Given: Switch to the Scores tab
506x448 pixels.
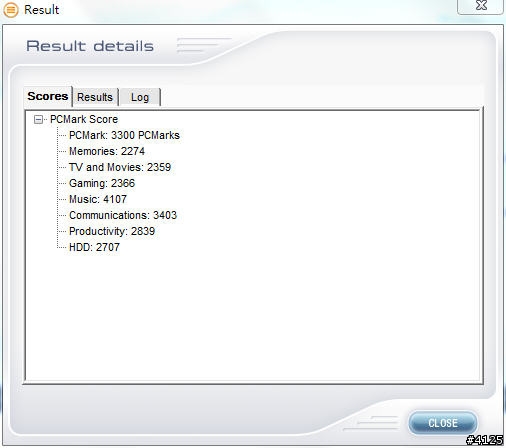Looking at the screenshot, I should tap(48, 97).
